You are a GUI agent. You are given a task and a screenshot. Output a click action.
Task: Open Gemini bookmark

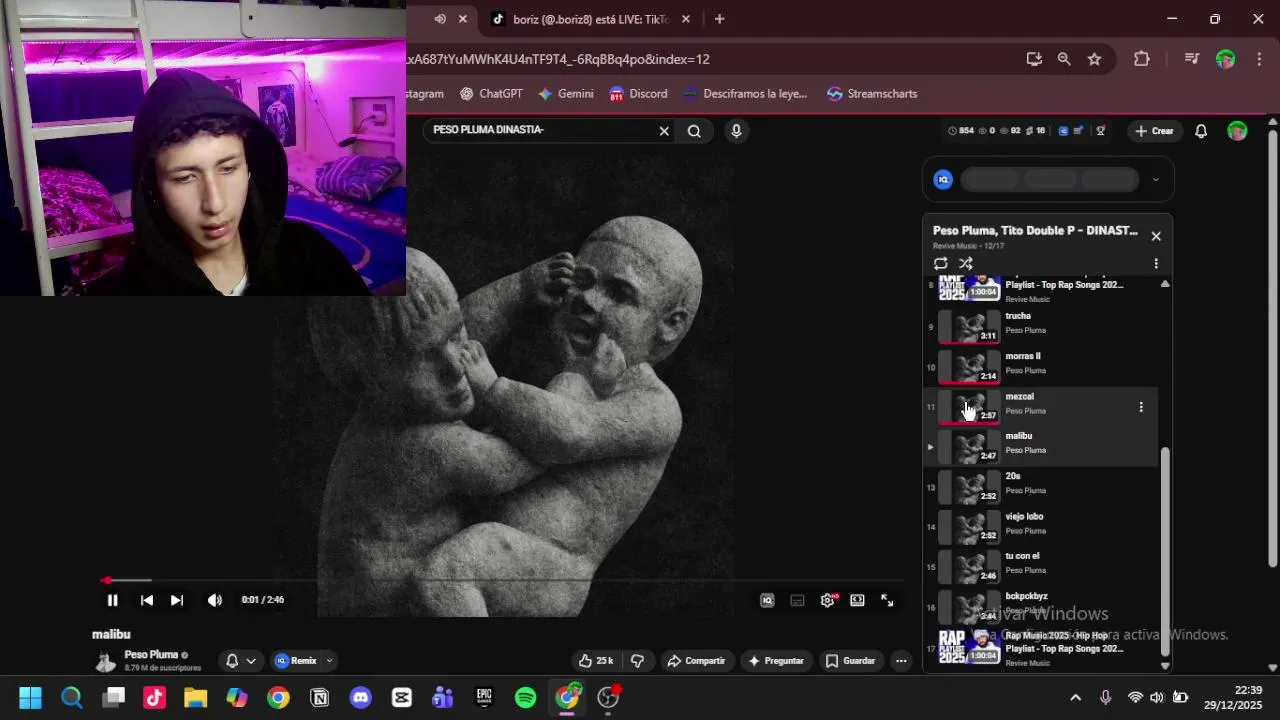[x=565, y=94]
